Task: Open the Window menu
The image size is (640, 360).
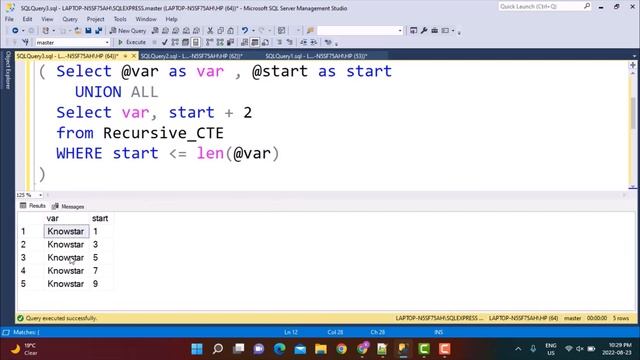Action: click(x=146, y=19)
